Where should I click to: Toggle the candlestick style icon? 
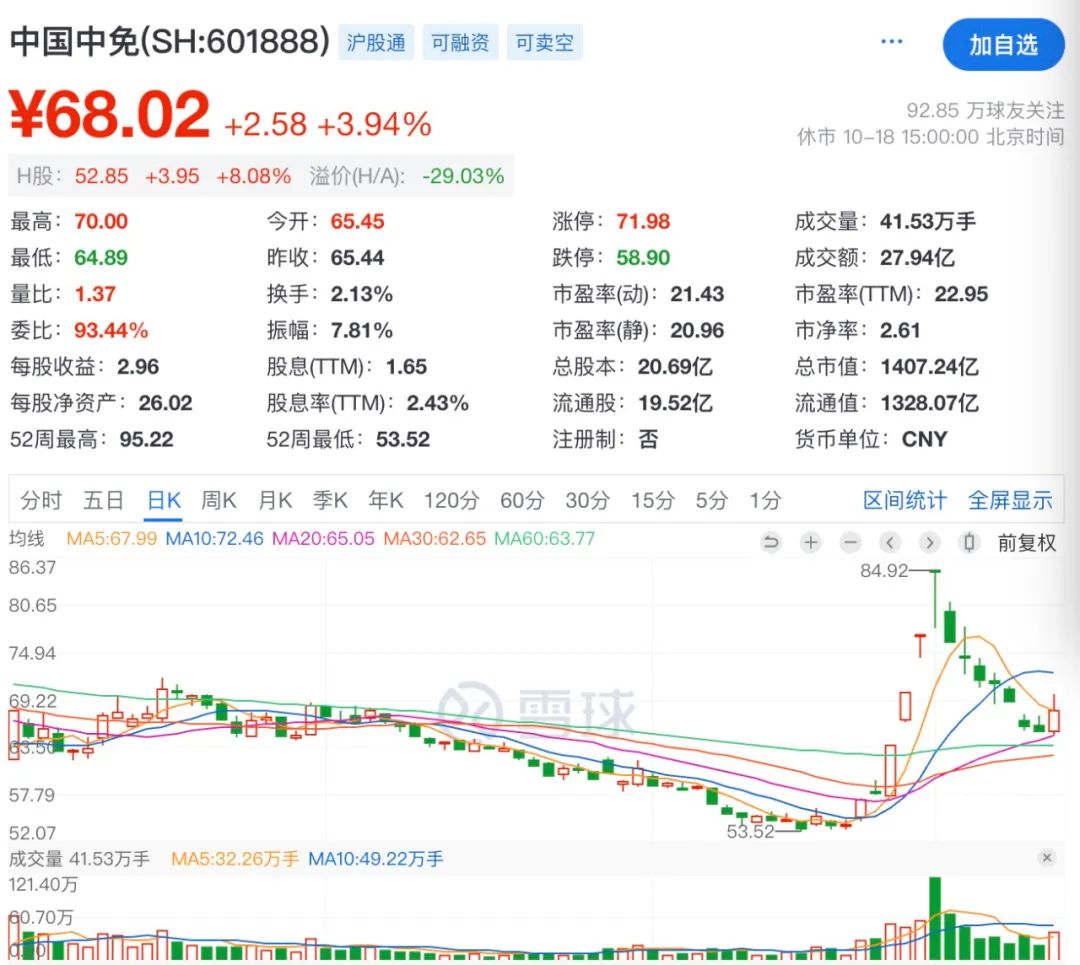pos(969,543)
